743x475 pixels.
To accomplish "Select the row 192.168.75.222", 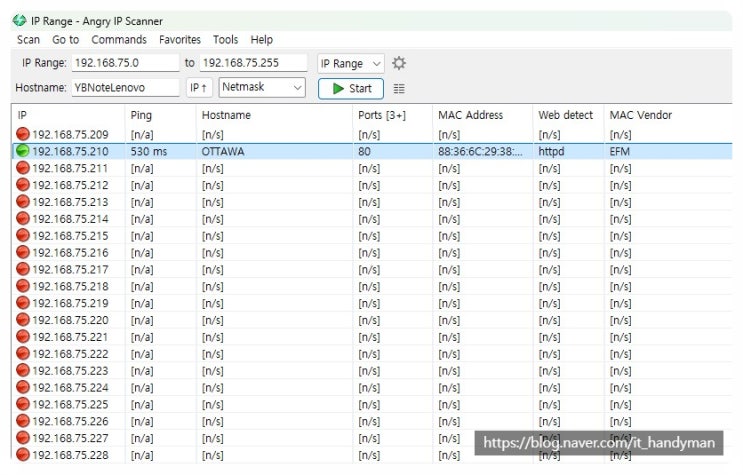I will (x=372, y=354).
